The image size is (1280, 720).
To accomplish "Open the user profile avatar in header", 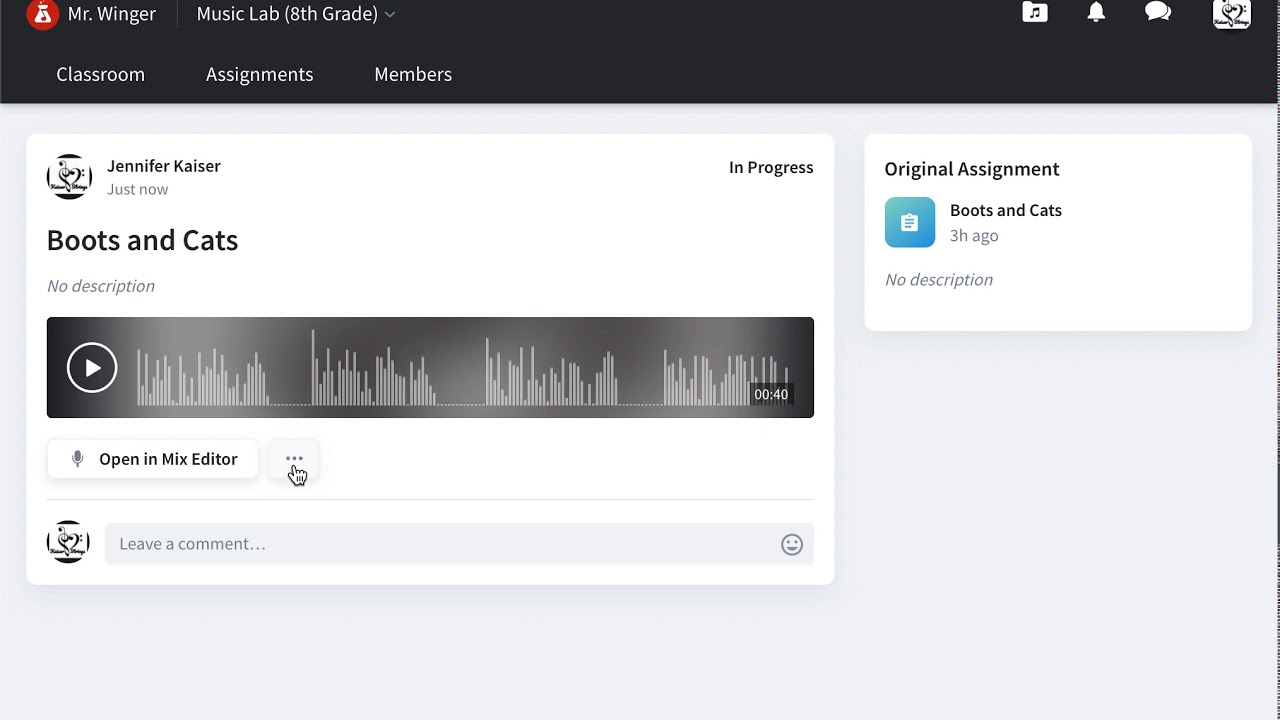I will [1232, 14].
